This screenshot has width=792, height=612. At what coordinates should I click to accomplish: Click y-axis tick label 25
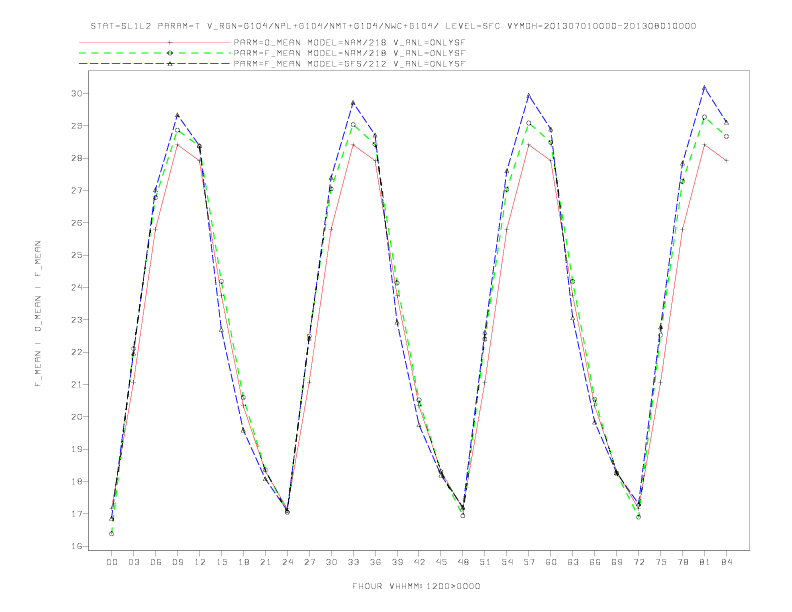coord(77,255)
